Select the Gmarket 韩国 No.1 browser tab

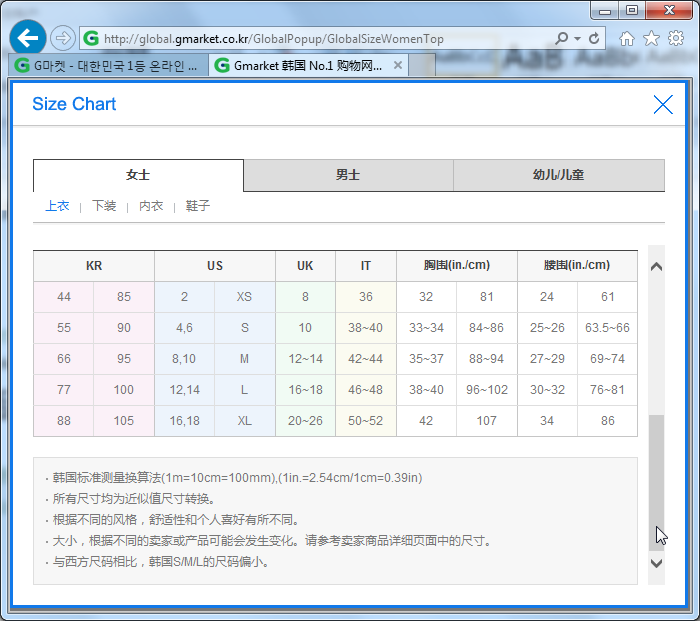point(308,66)
